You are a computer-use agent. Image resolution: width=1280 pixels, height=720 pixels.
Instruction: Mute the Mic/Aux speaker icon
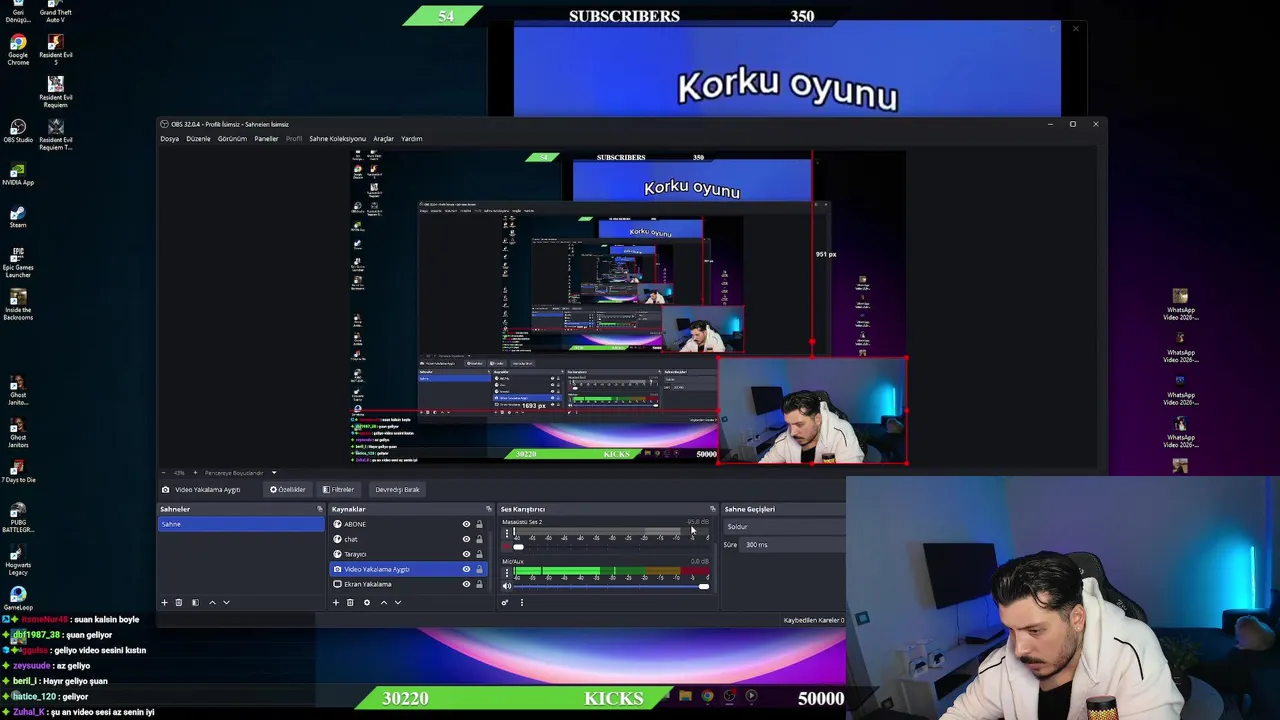click(x=506, y=586)
